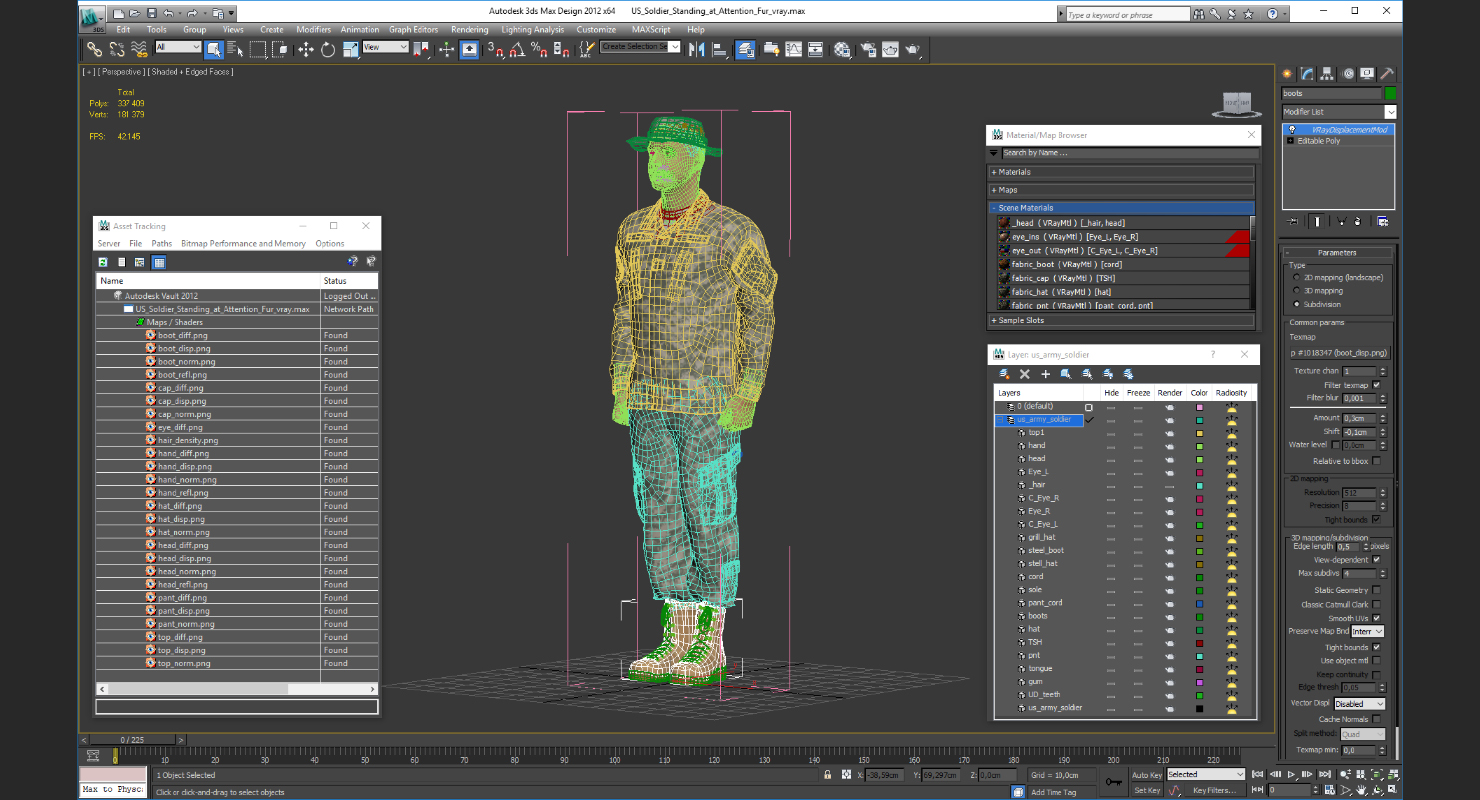The width and height of the screenshot is (1480, 800).
Task: Create a new layer in the Layer dialog
Action: (x=1004, y=374)
